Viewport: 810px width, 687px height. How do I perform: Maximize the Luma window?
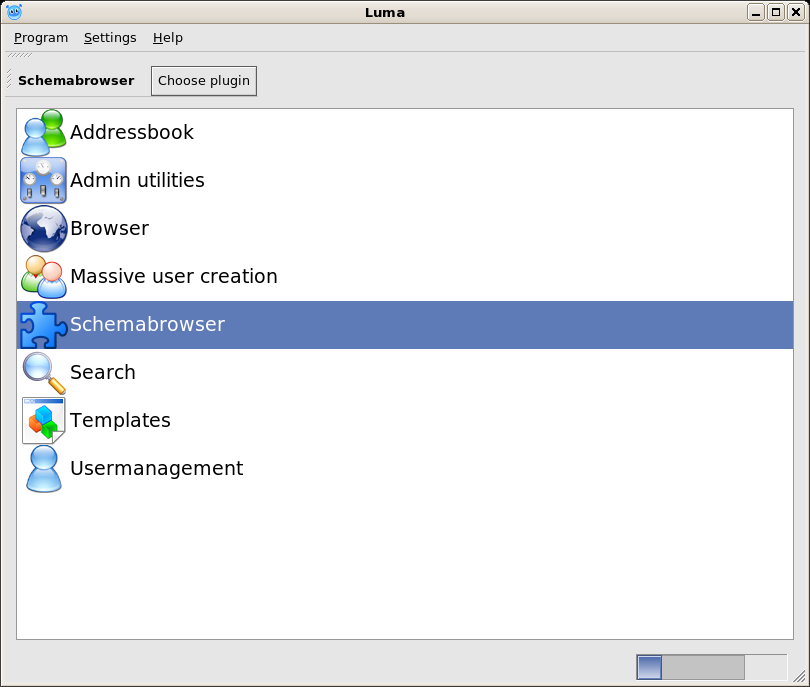pyautogui.click(x=775, y=12)
